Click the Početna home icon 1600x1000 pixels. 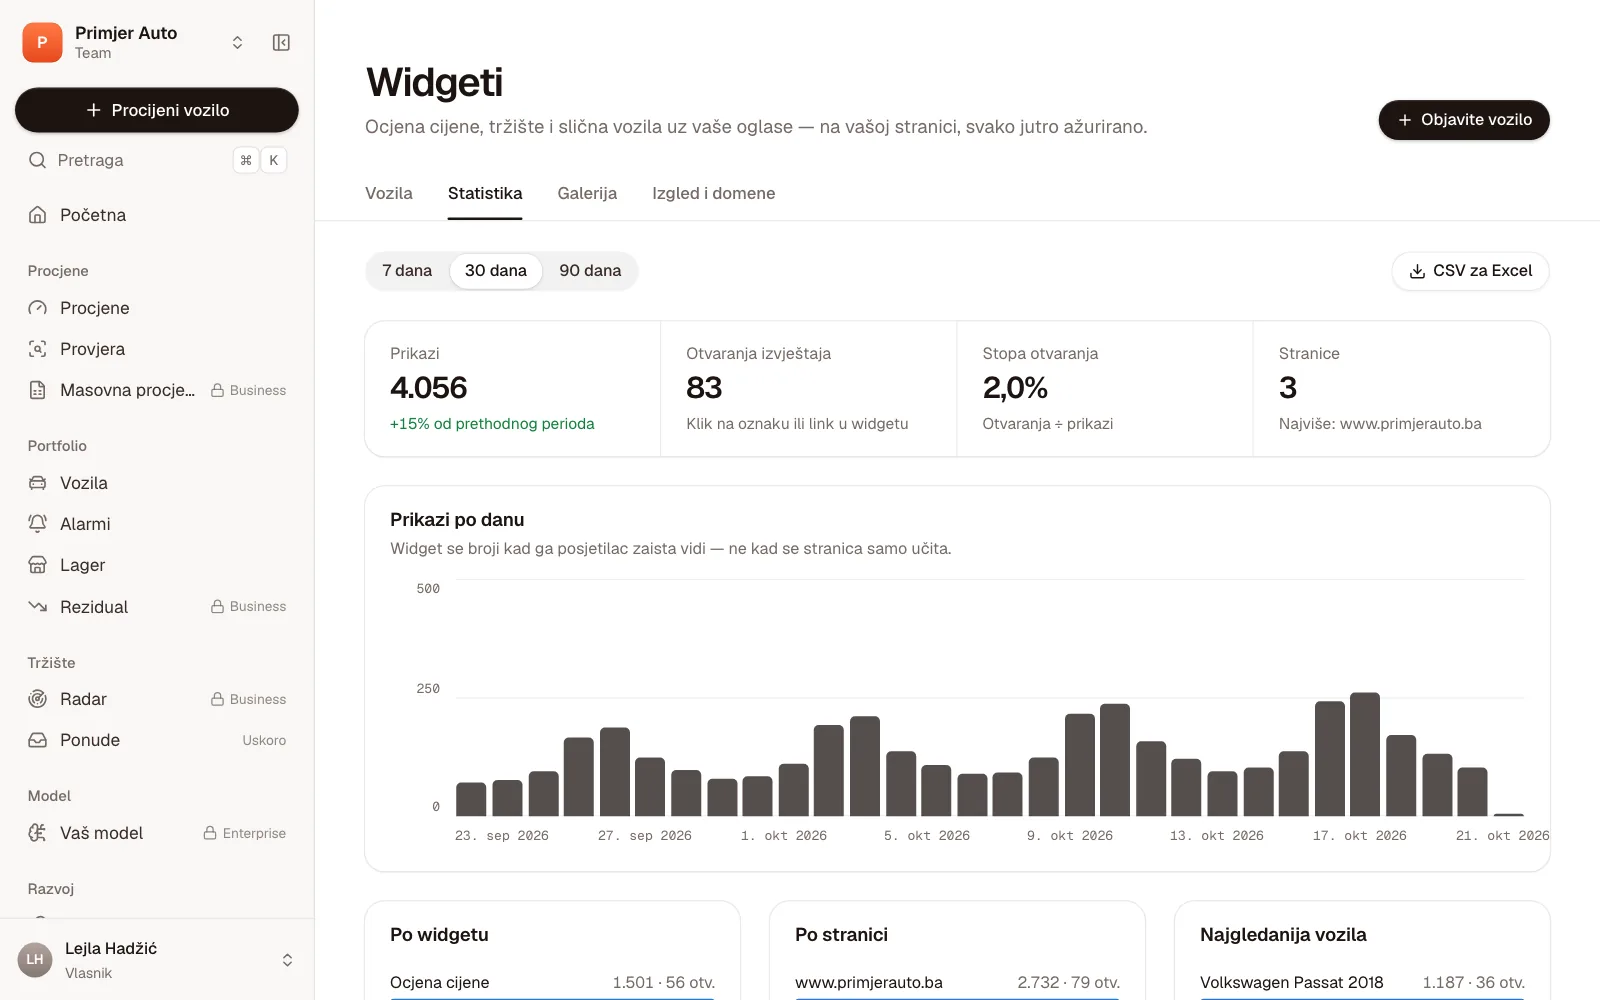coord(38,215)
